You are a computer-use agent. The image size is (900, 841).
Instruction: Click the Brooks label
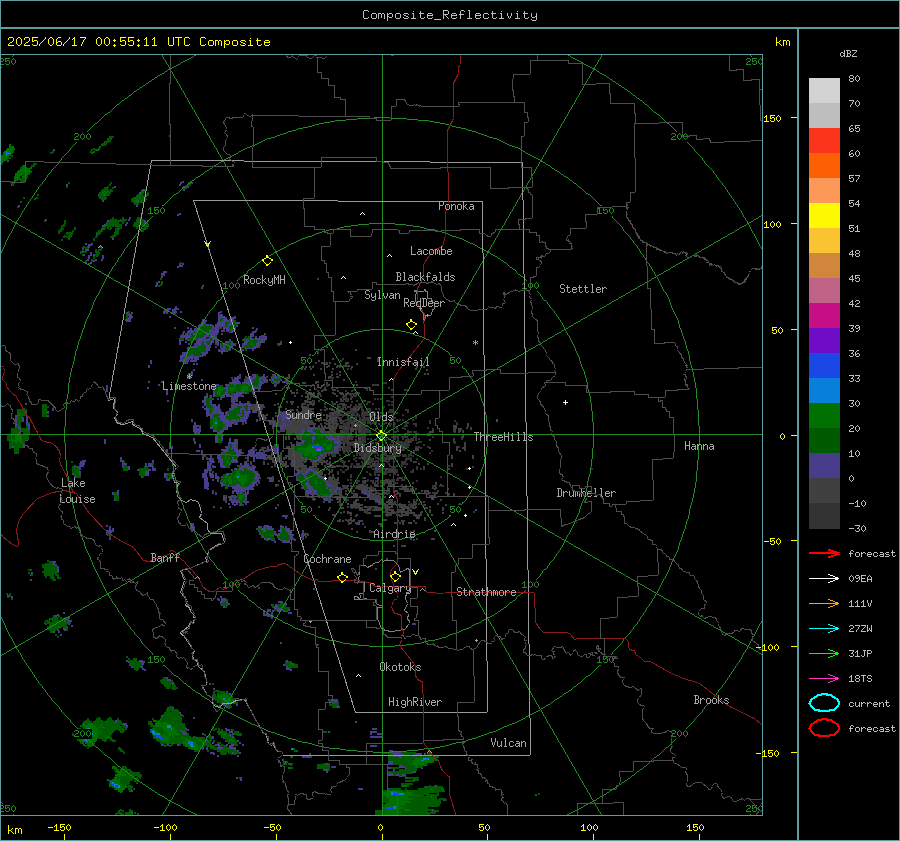coord(711,700)
